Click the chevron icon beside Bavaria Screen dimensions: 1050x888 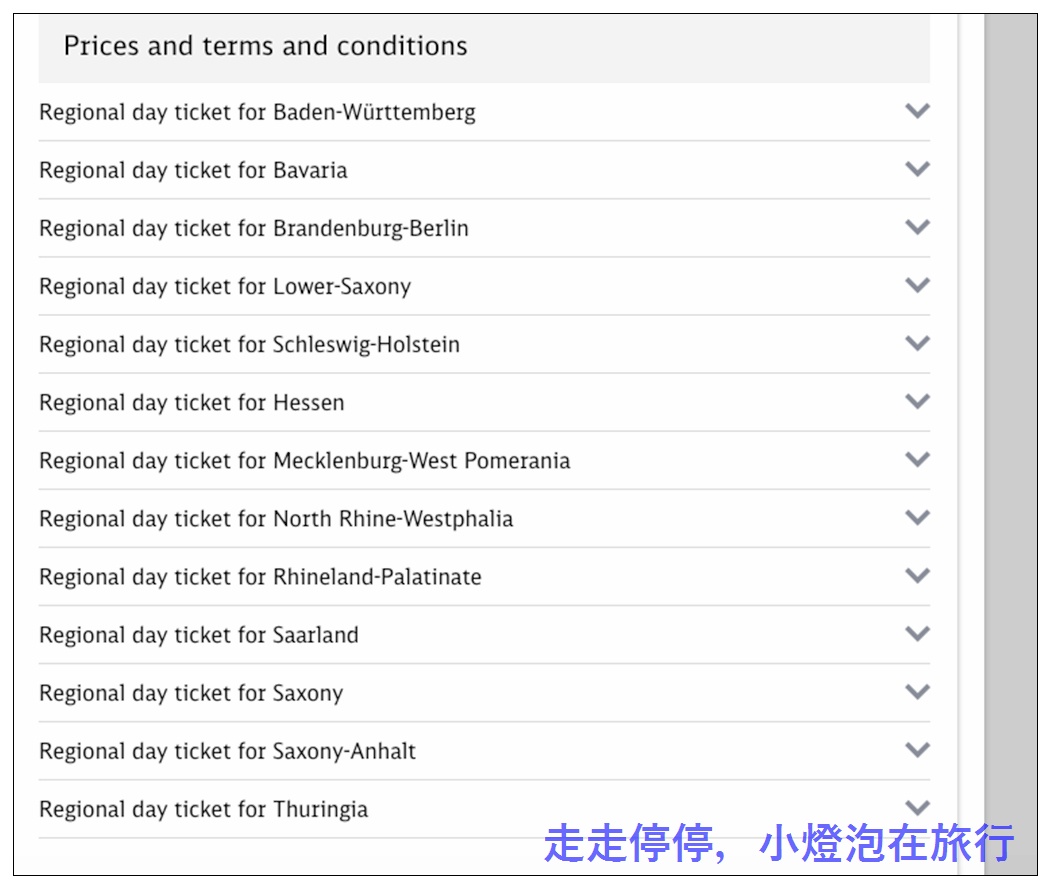(917, 169)
